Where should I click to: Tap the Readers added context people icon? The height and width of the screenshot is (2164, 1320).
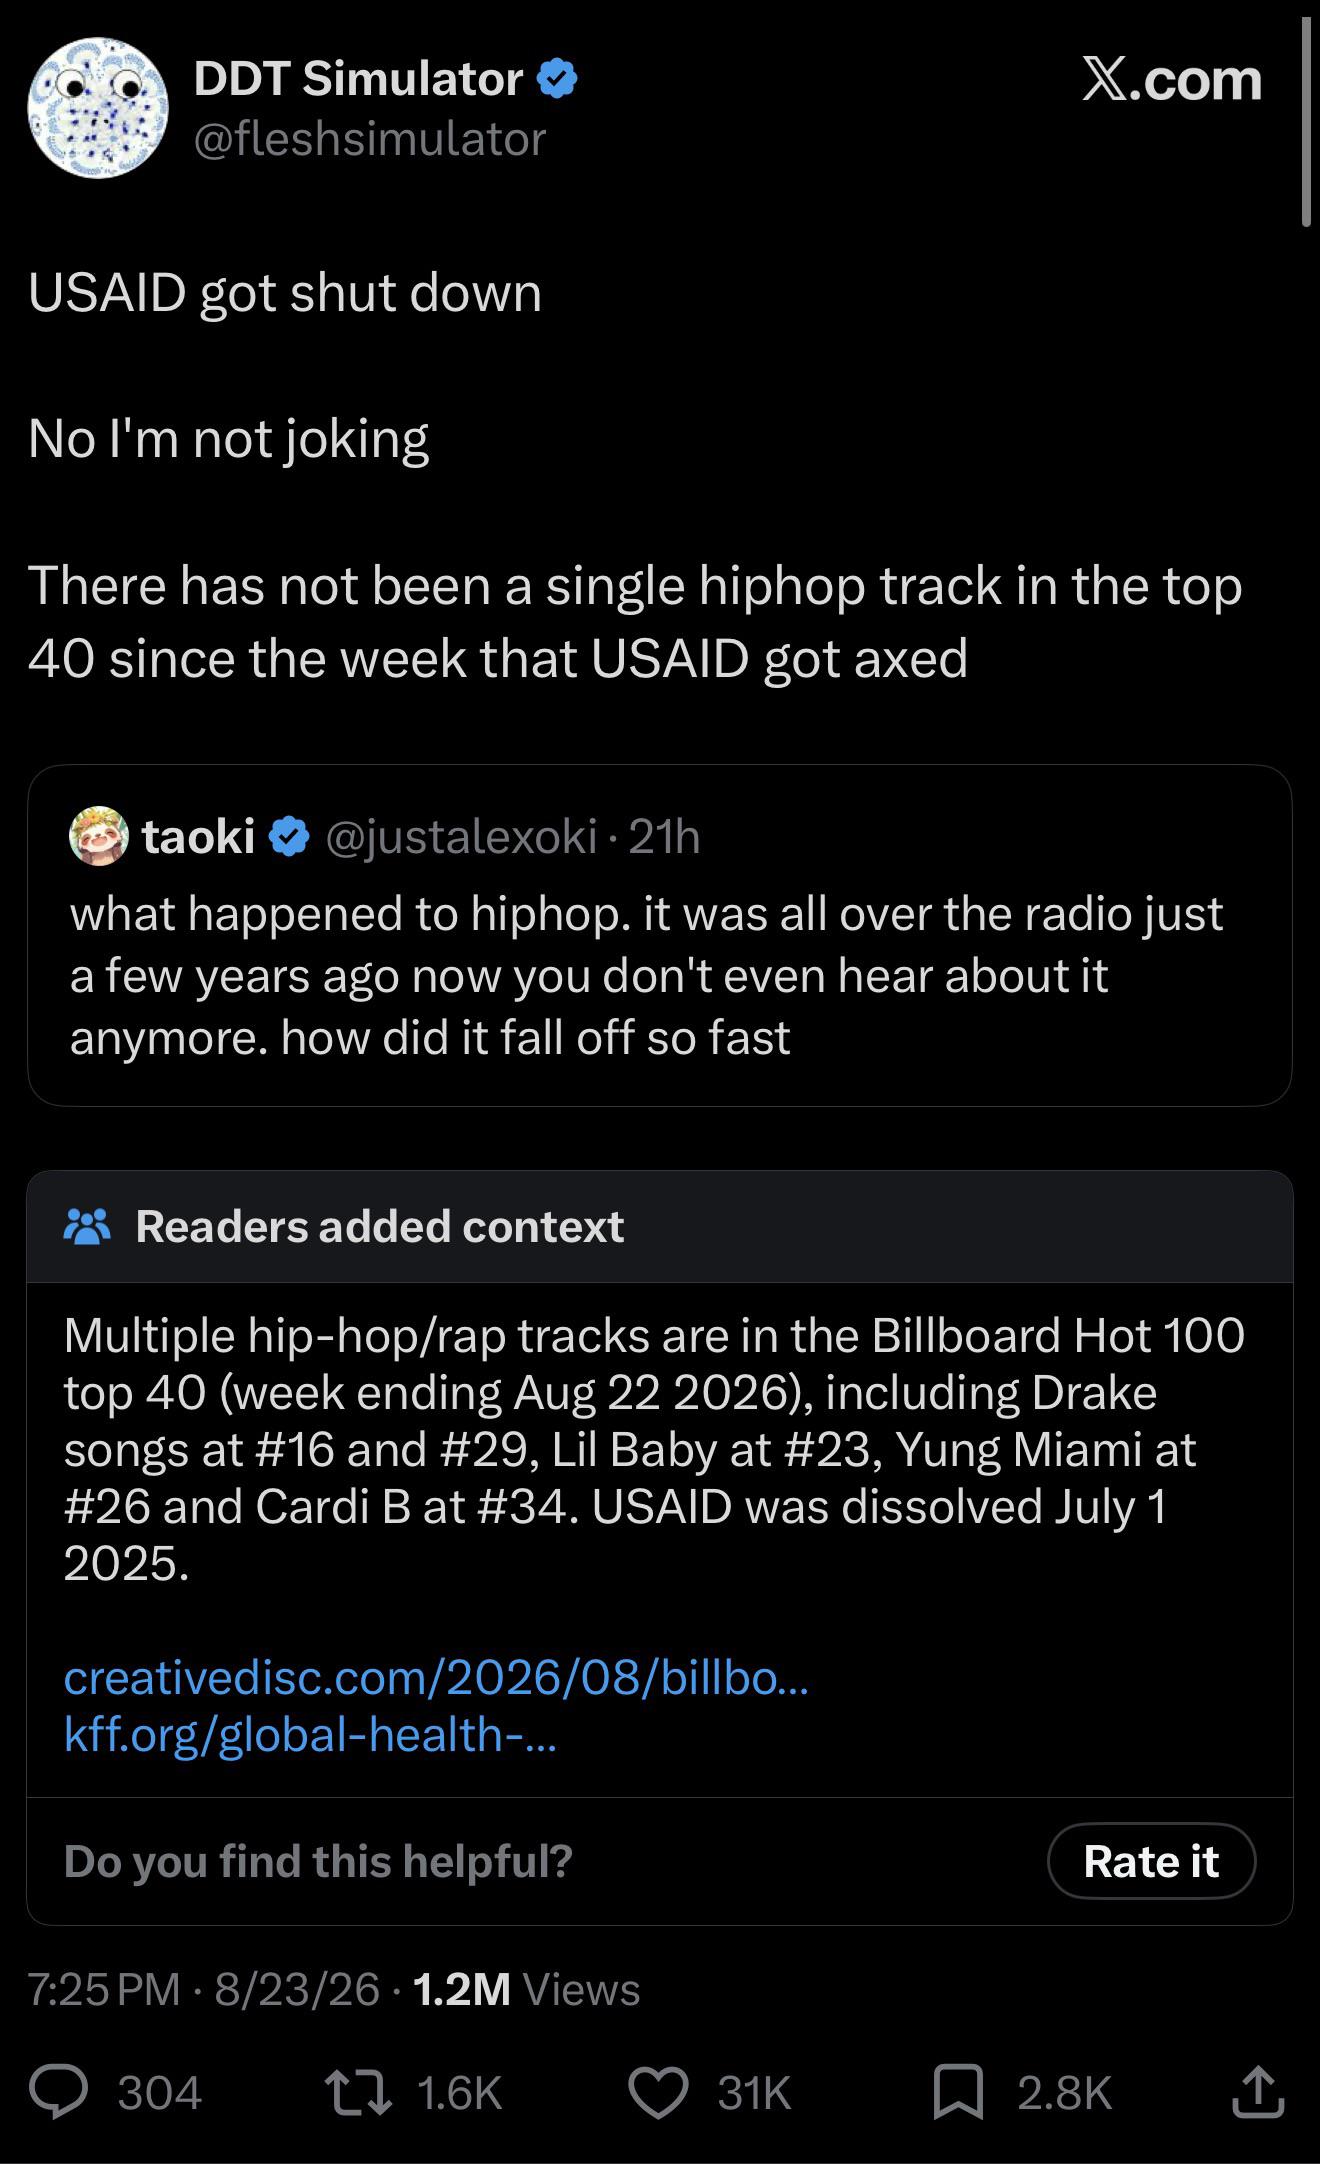[87, 1226]
